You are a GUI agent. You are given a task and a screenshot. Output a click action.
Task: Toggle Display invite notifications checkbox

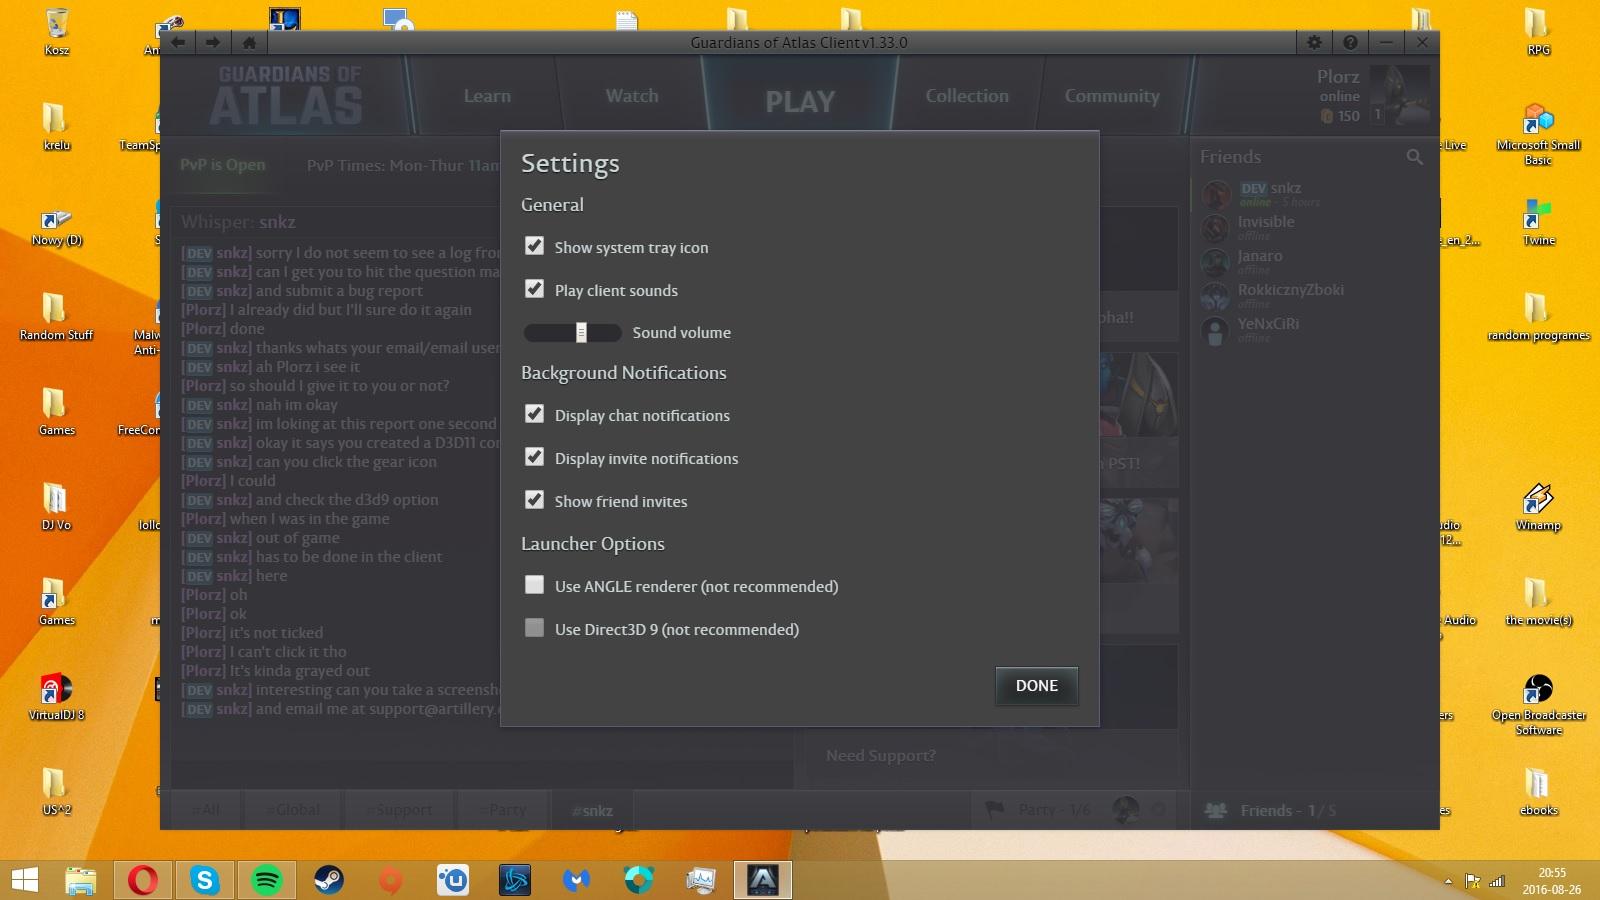(x=535, y=457)
